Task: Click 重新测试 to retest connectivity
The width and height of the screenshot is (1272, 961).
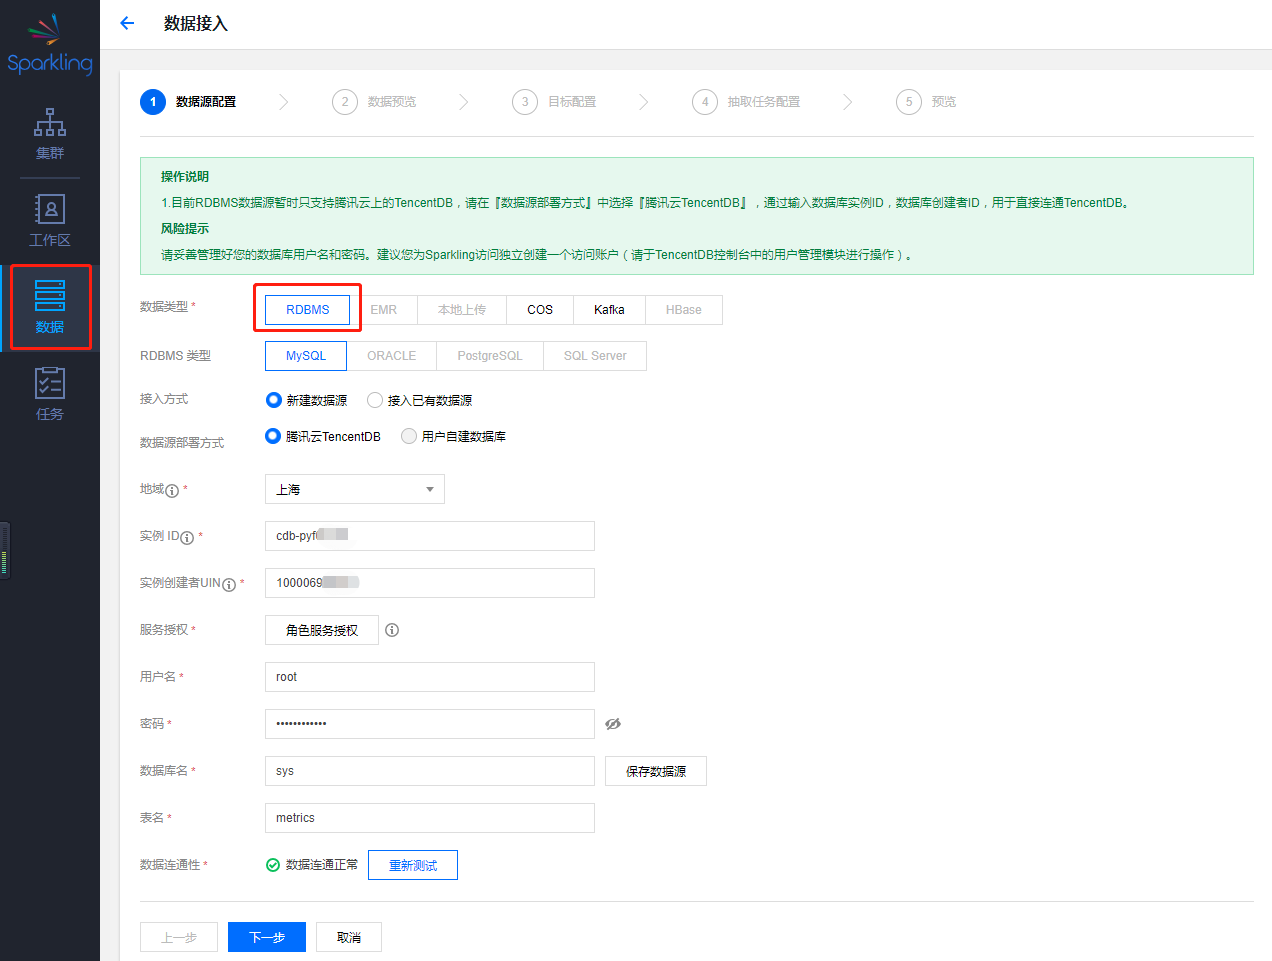Action: 412,864
